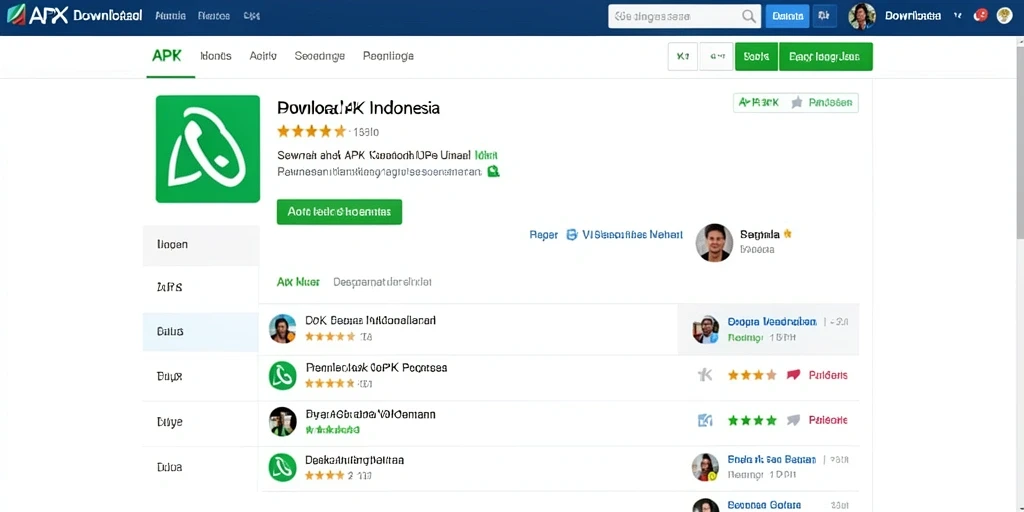This screenshot has height=512, width=1024.
Task: Open the 'Seonnse Gofara' user link
Action: 764,505
